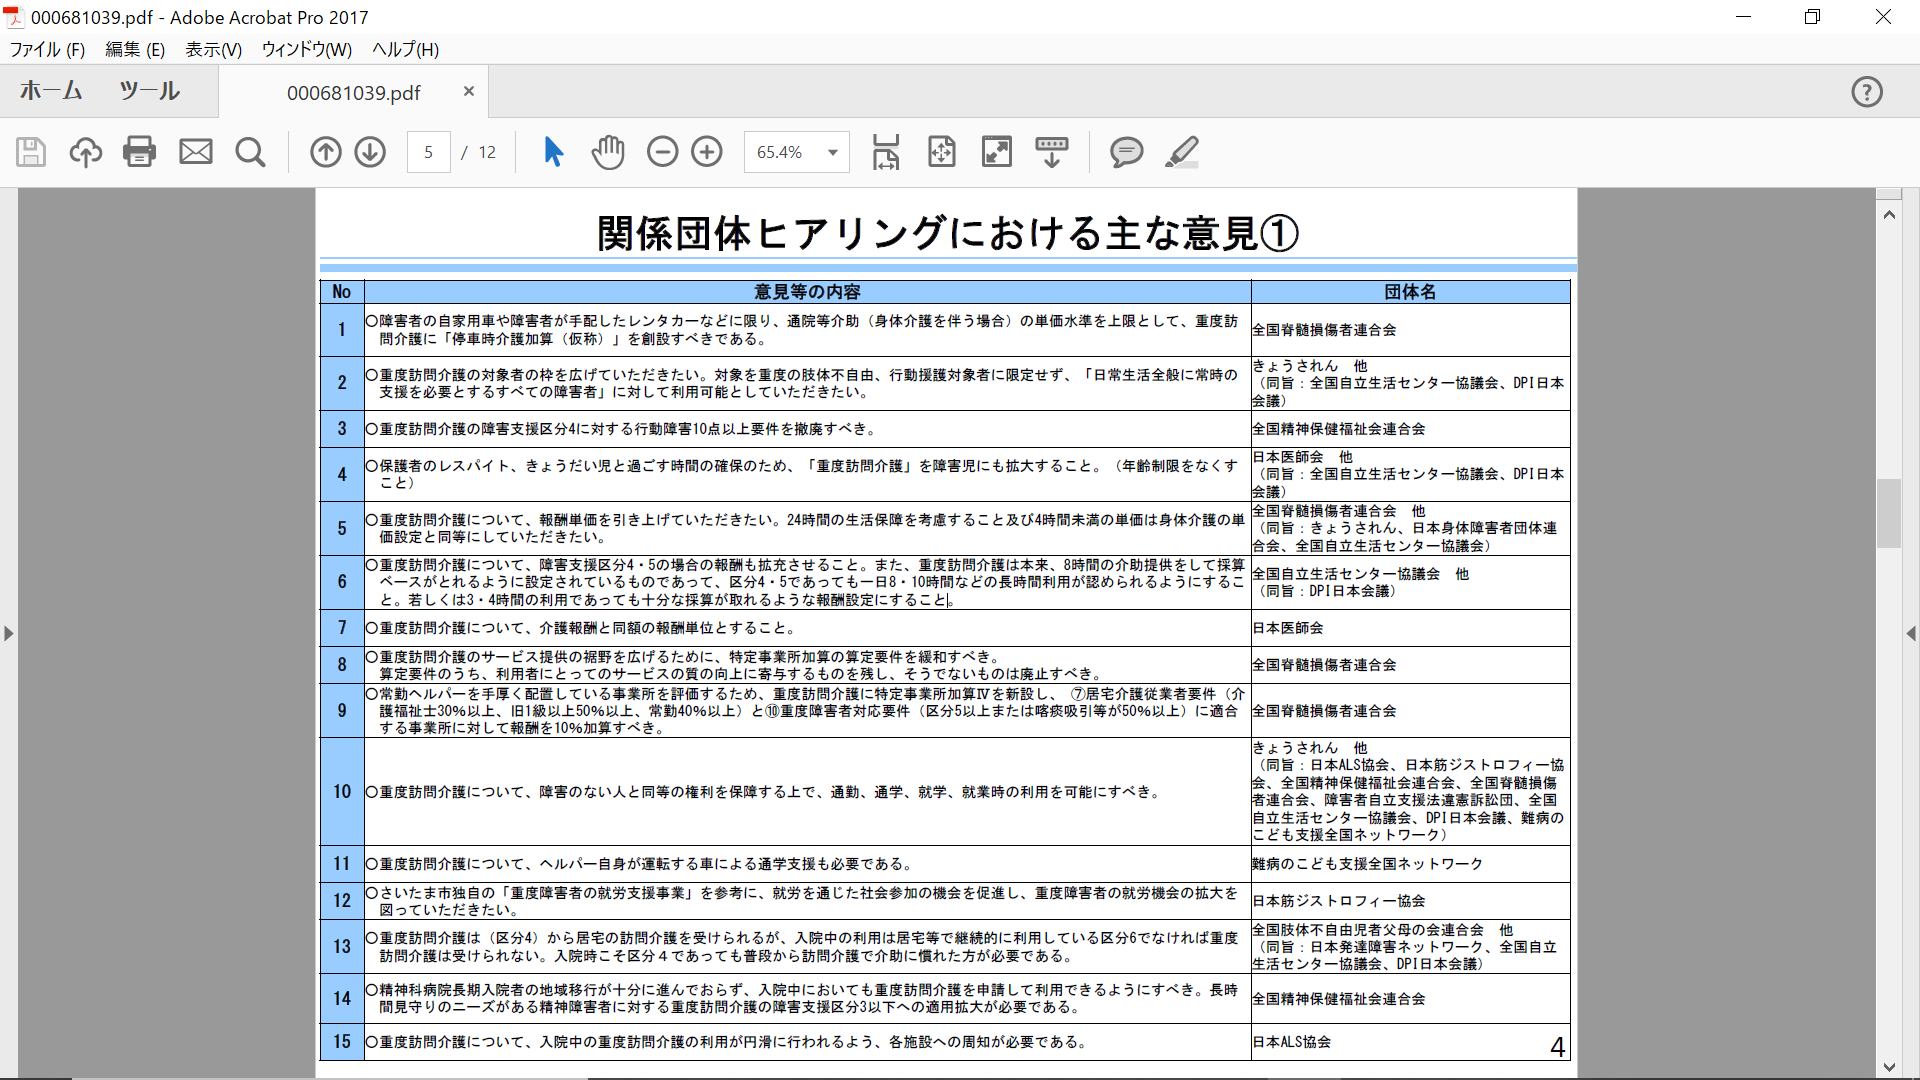The height and width of the screenshot is (1080, 1920).
Task: Expand the left navigation pane arrow
Action: click(9, 633)
